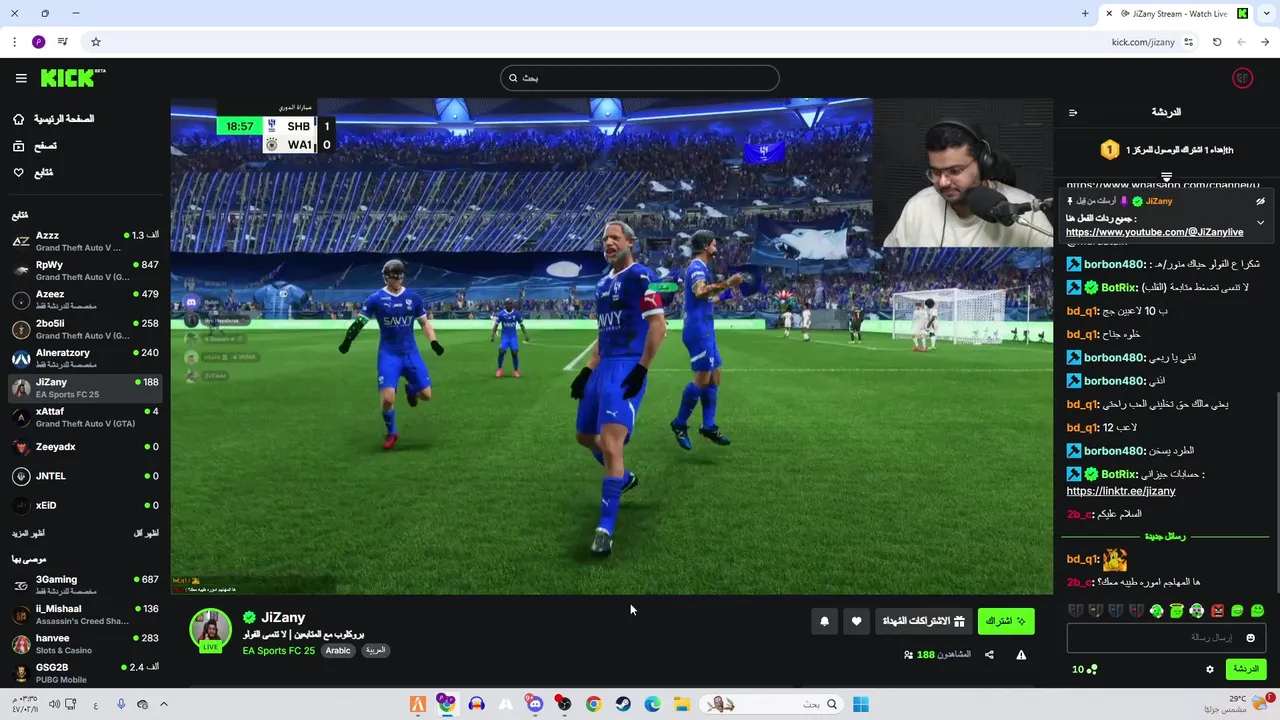Open browser three-dot menu

tap(14, 42)
